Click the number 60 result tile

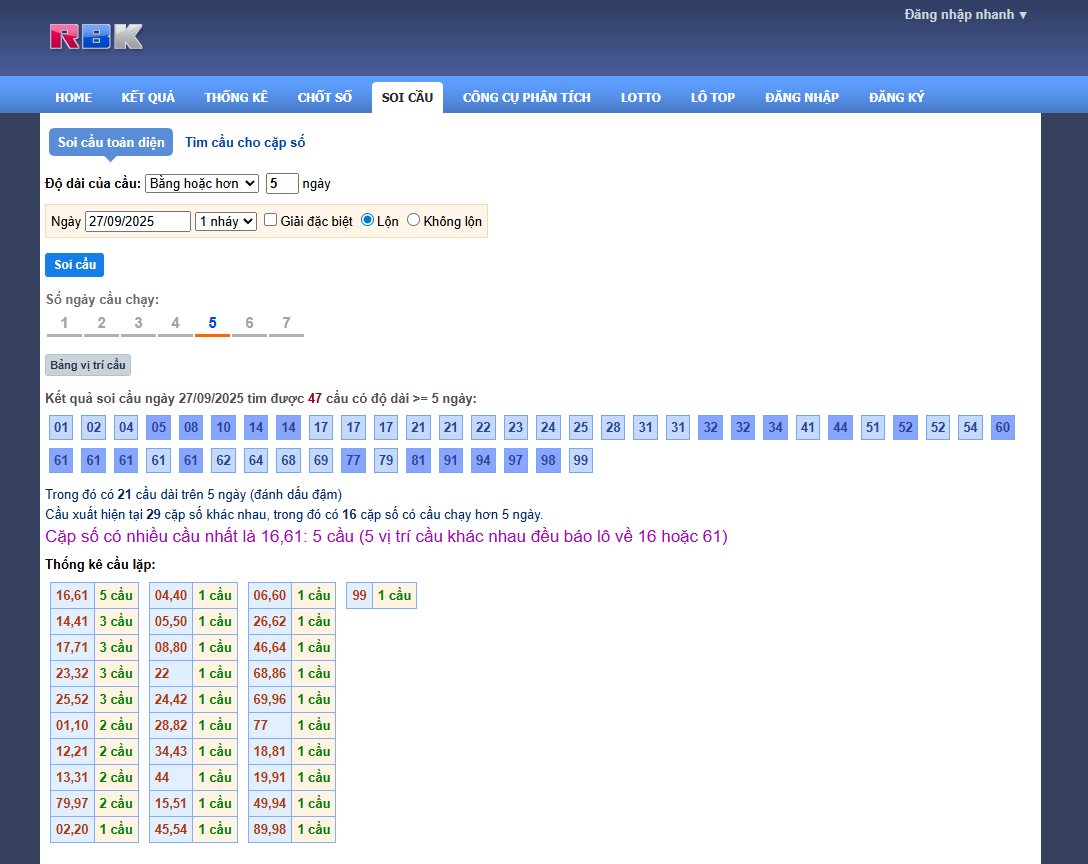click(1003, 428)
